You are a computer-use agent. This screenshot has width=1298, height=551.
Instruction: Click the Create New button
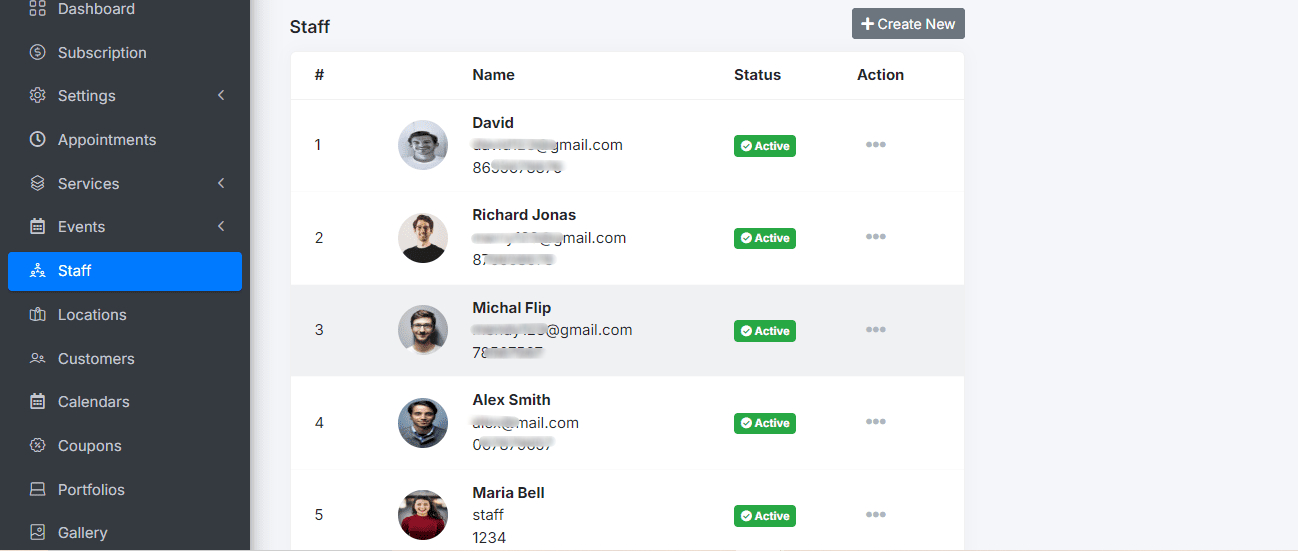coord(908,24)
